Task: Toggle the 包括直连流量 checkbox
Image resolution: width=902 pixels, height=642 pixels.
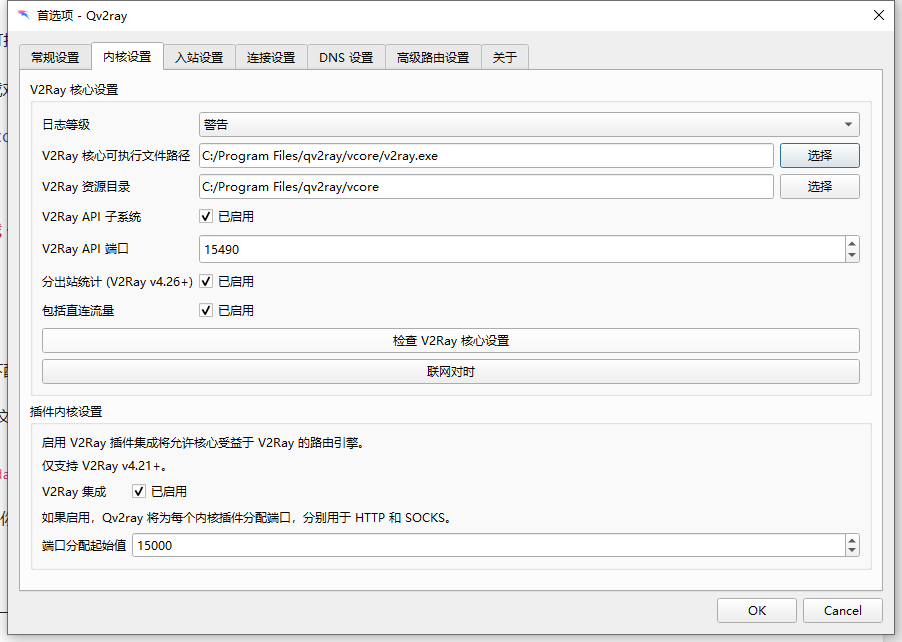Action: tap(205, 310)
